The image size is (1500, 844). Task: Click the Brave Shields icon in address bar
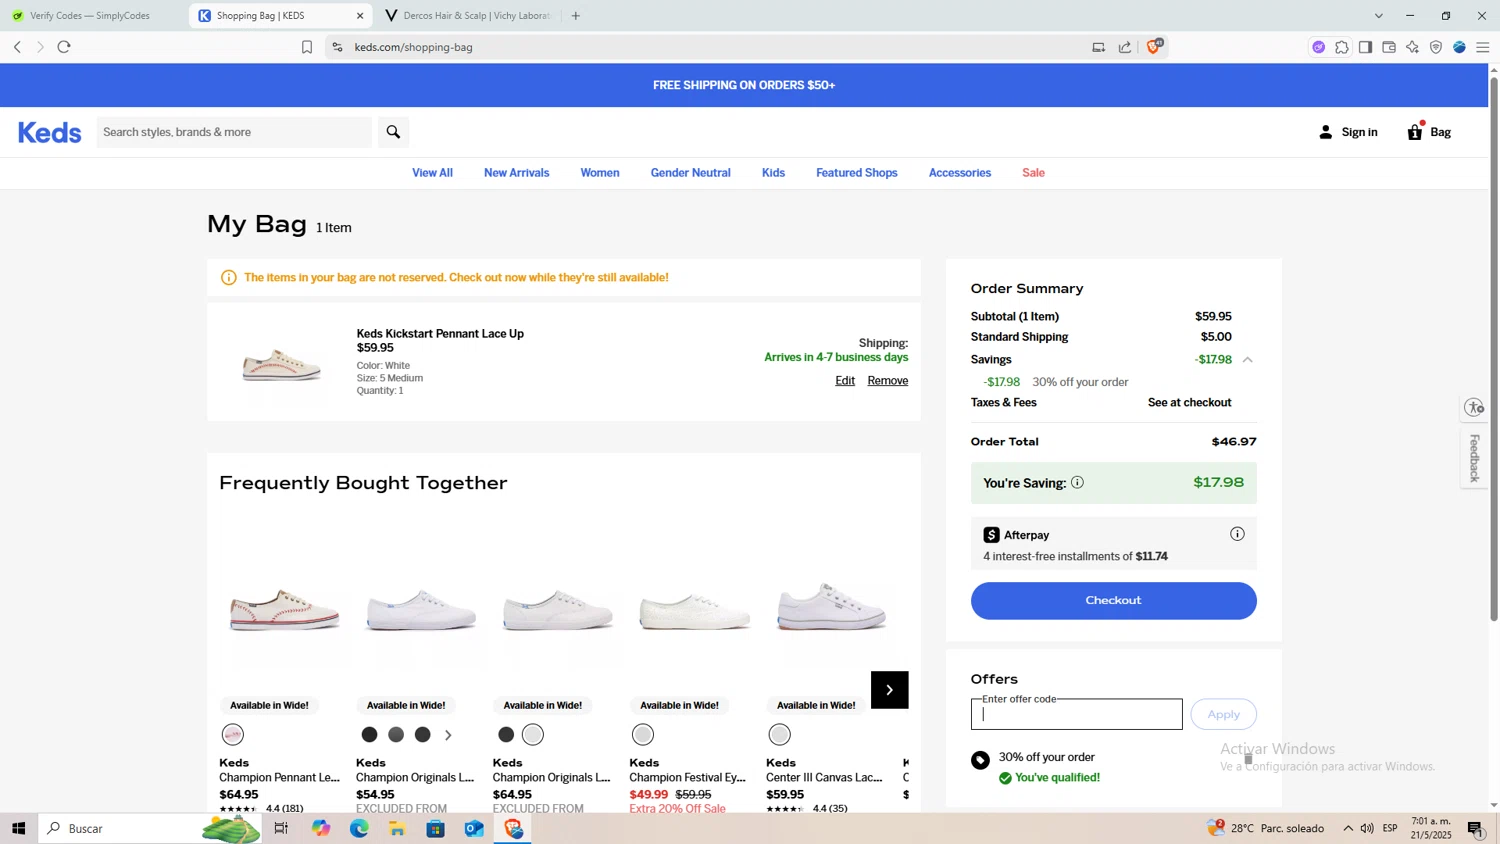(1154, 46)
